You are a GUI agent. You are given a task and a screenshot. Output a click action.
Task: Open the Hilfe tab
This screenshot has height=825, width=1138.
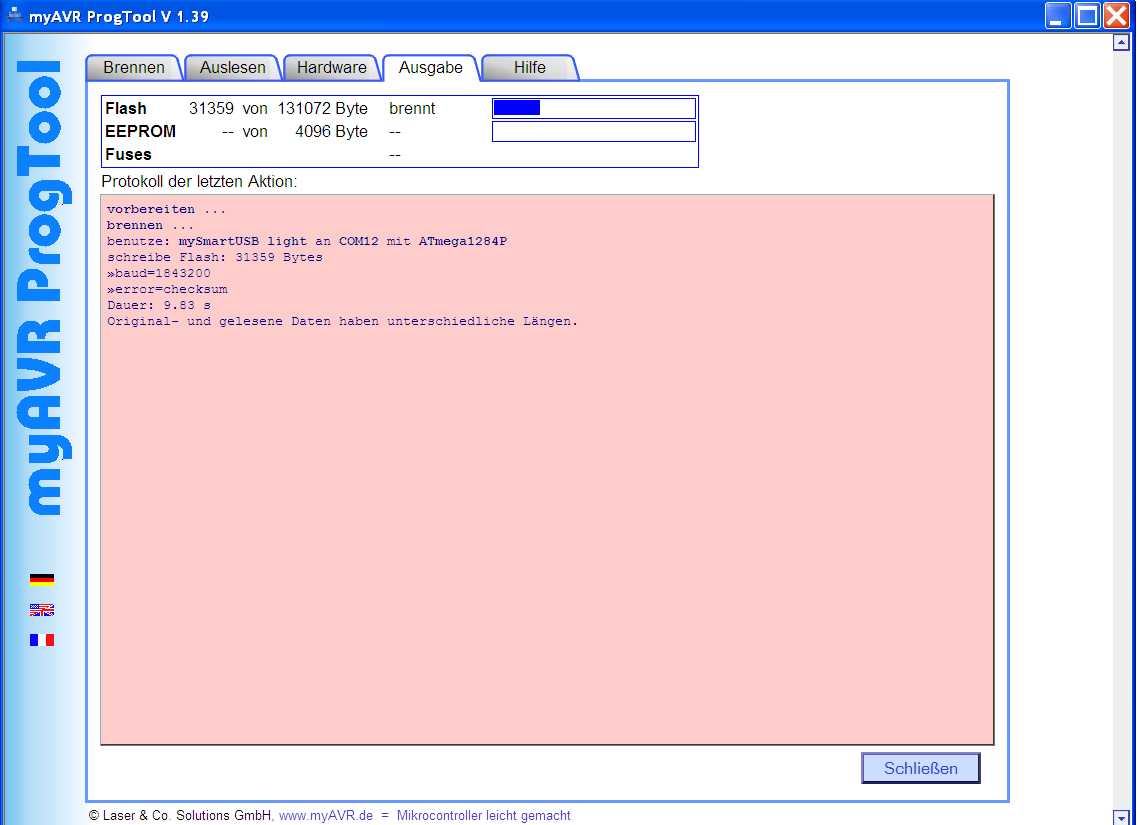[x=530, y=67]
